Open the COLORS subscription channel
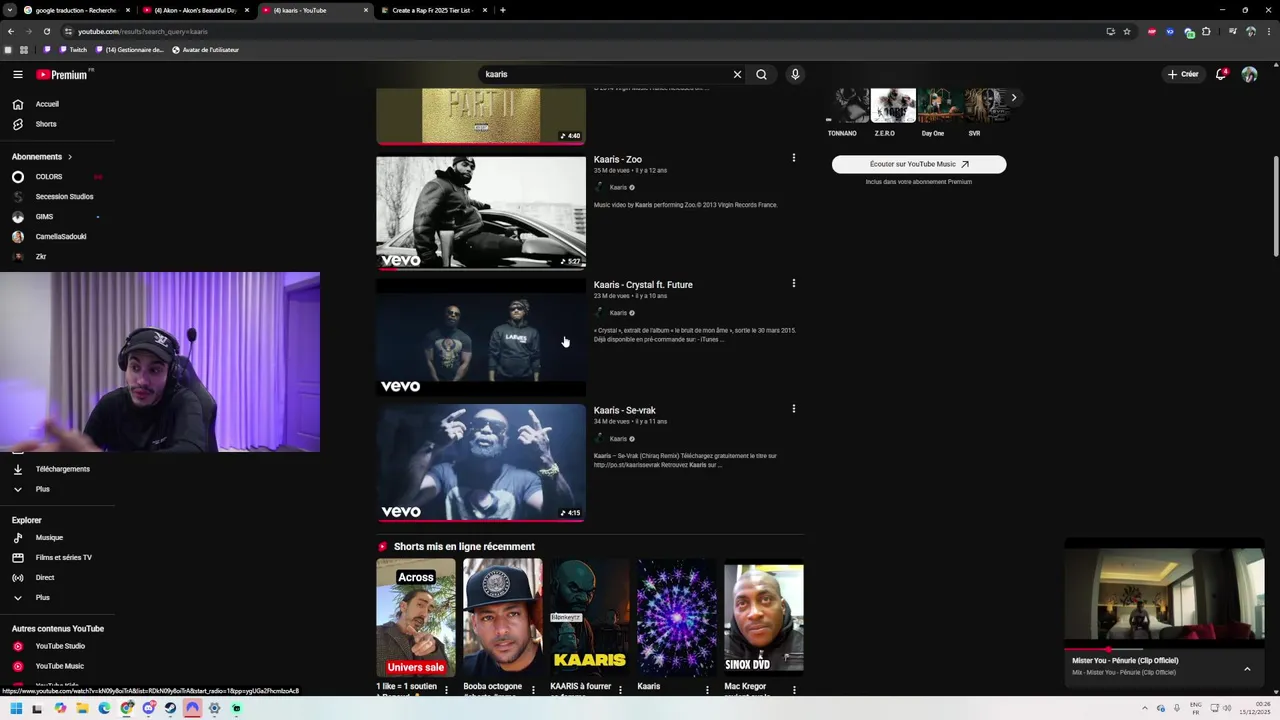Screen dimensions: 1280x720 (x=49, y=177)
